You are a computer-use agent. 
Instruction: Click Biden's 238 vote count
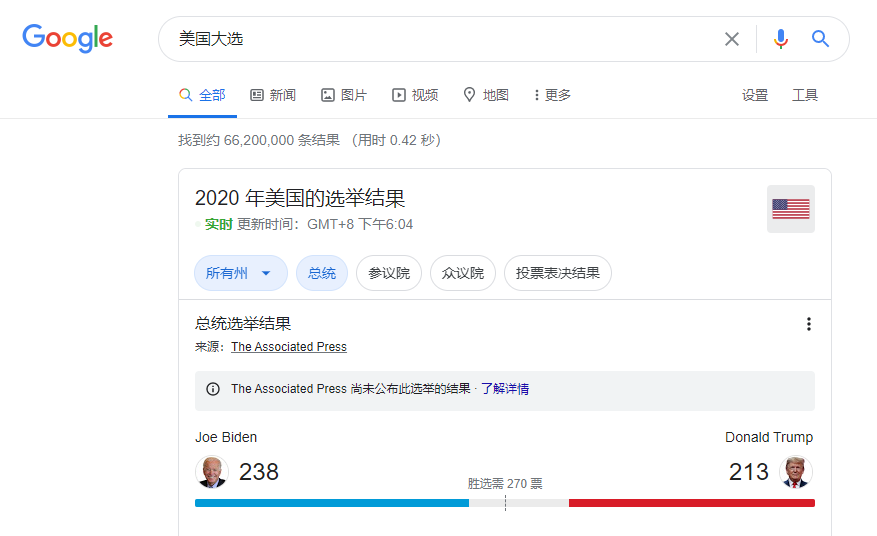click(x=258, y=472)
